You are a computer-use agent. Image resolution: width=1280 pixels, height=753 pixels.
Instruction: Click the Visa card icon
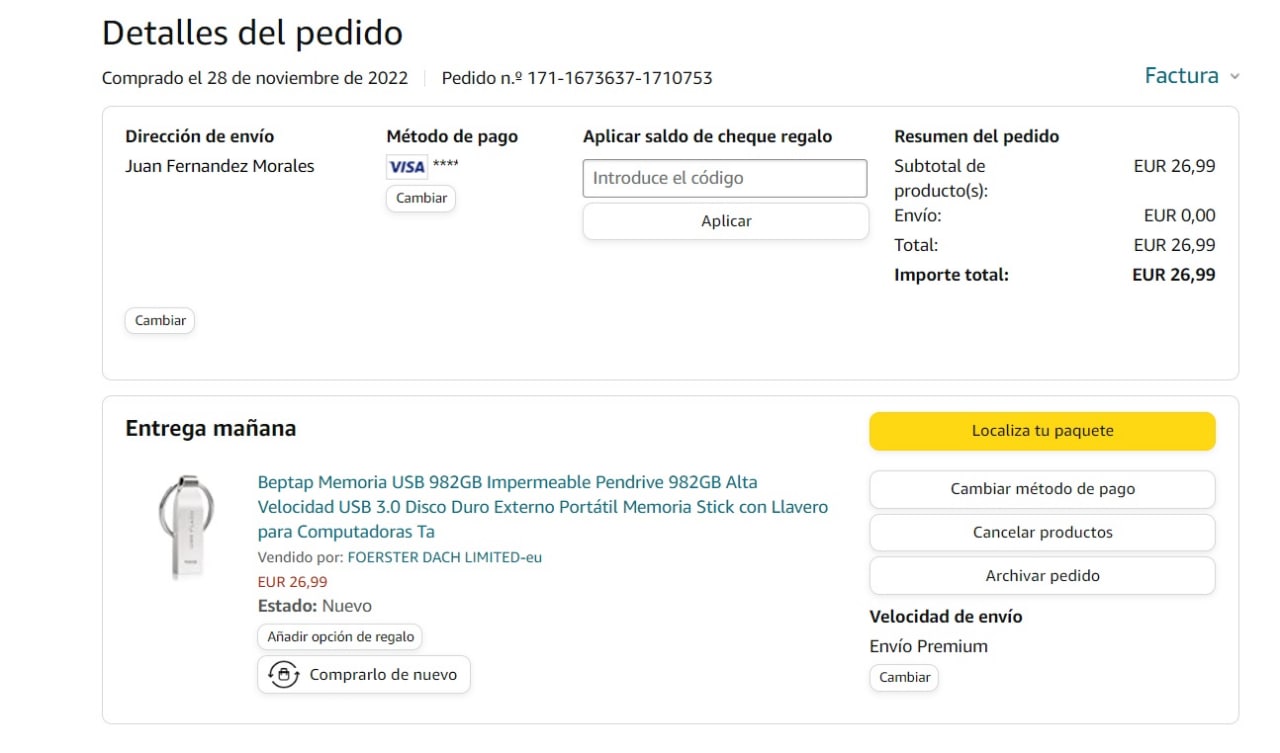tap(406, 167)
